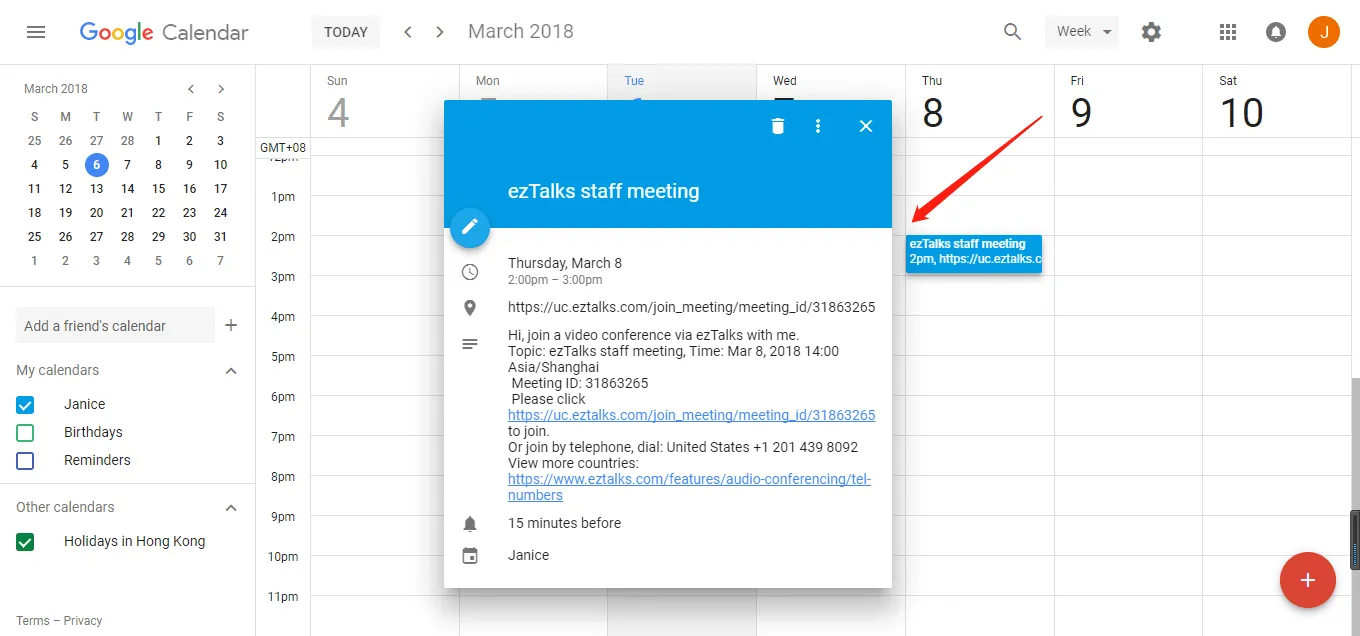
Task: Select day 31 in mini calendar
Action: (220, 237)
